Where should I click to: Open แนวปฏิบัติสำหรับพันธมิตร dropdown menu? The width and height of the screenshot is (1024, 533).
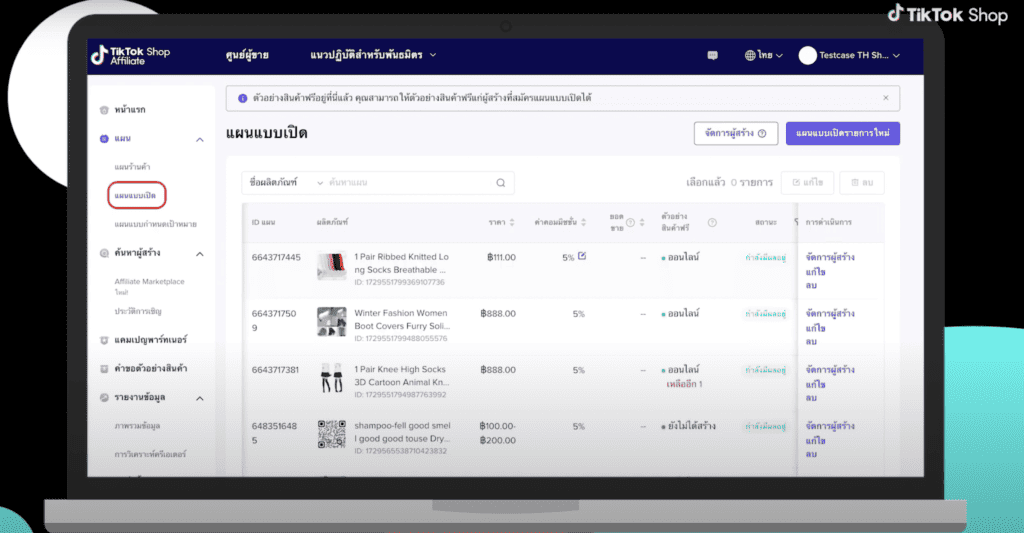click(374, 56)
